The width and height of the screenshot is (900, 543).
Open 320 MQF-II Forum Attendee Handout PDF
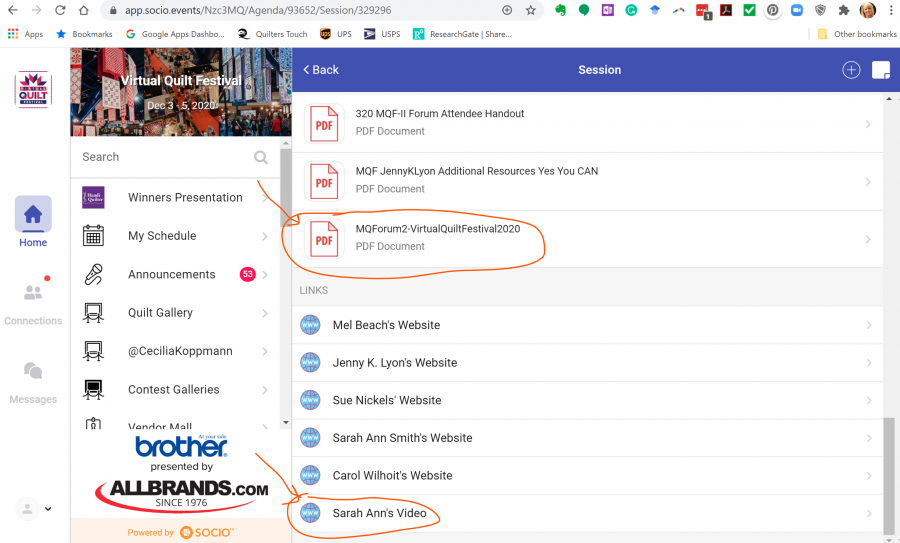click(587, 123)
